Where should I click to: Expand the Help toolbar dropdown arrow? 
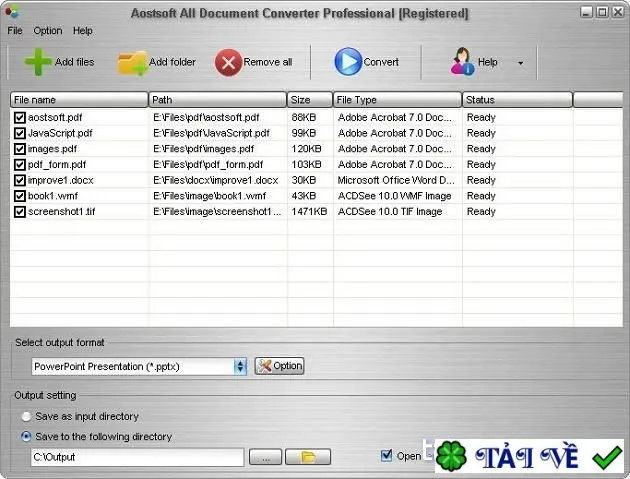520,63
